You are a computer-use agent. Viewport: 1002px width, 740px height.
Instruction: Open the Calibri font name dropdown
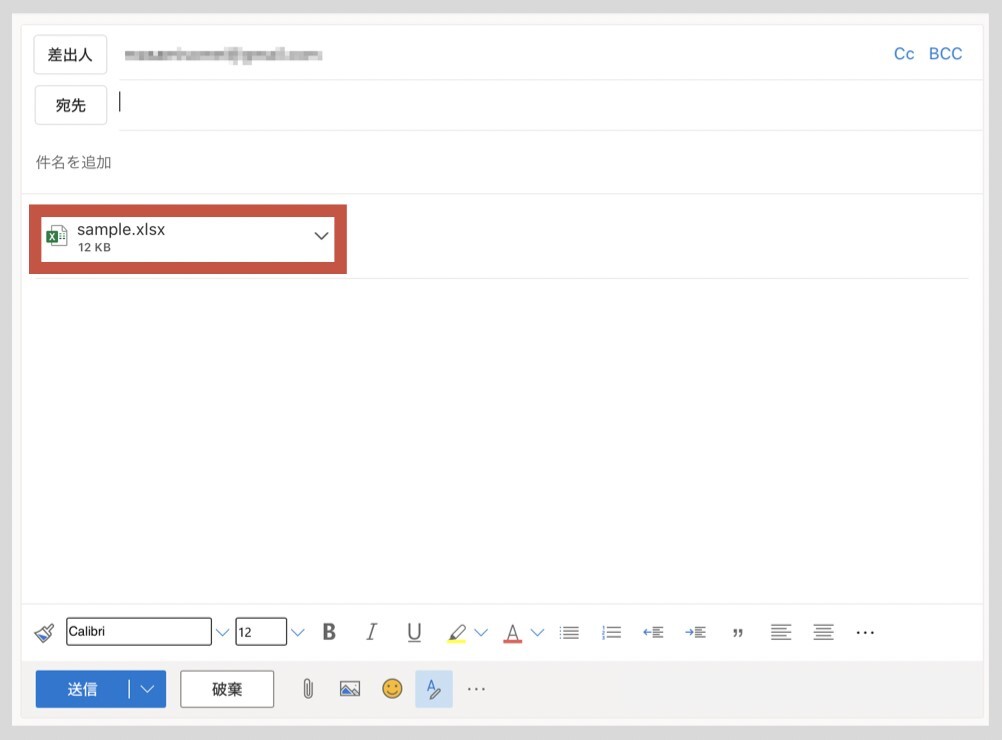click(x=222, y=632)
